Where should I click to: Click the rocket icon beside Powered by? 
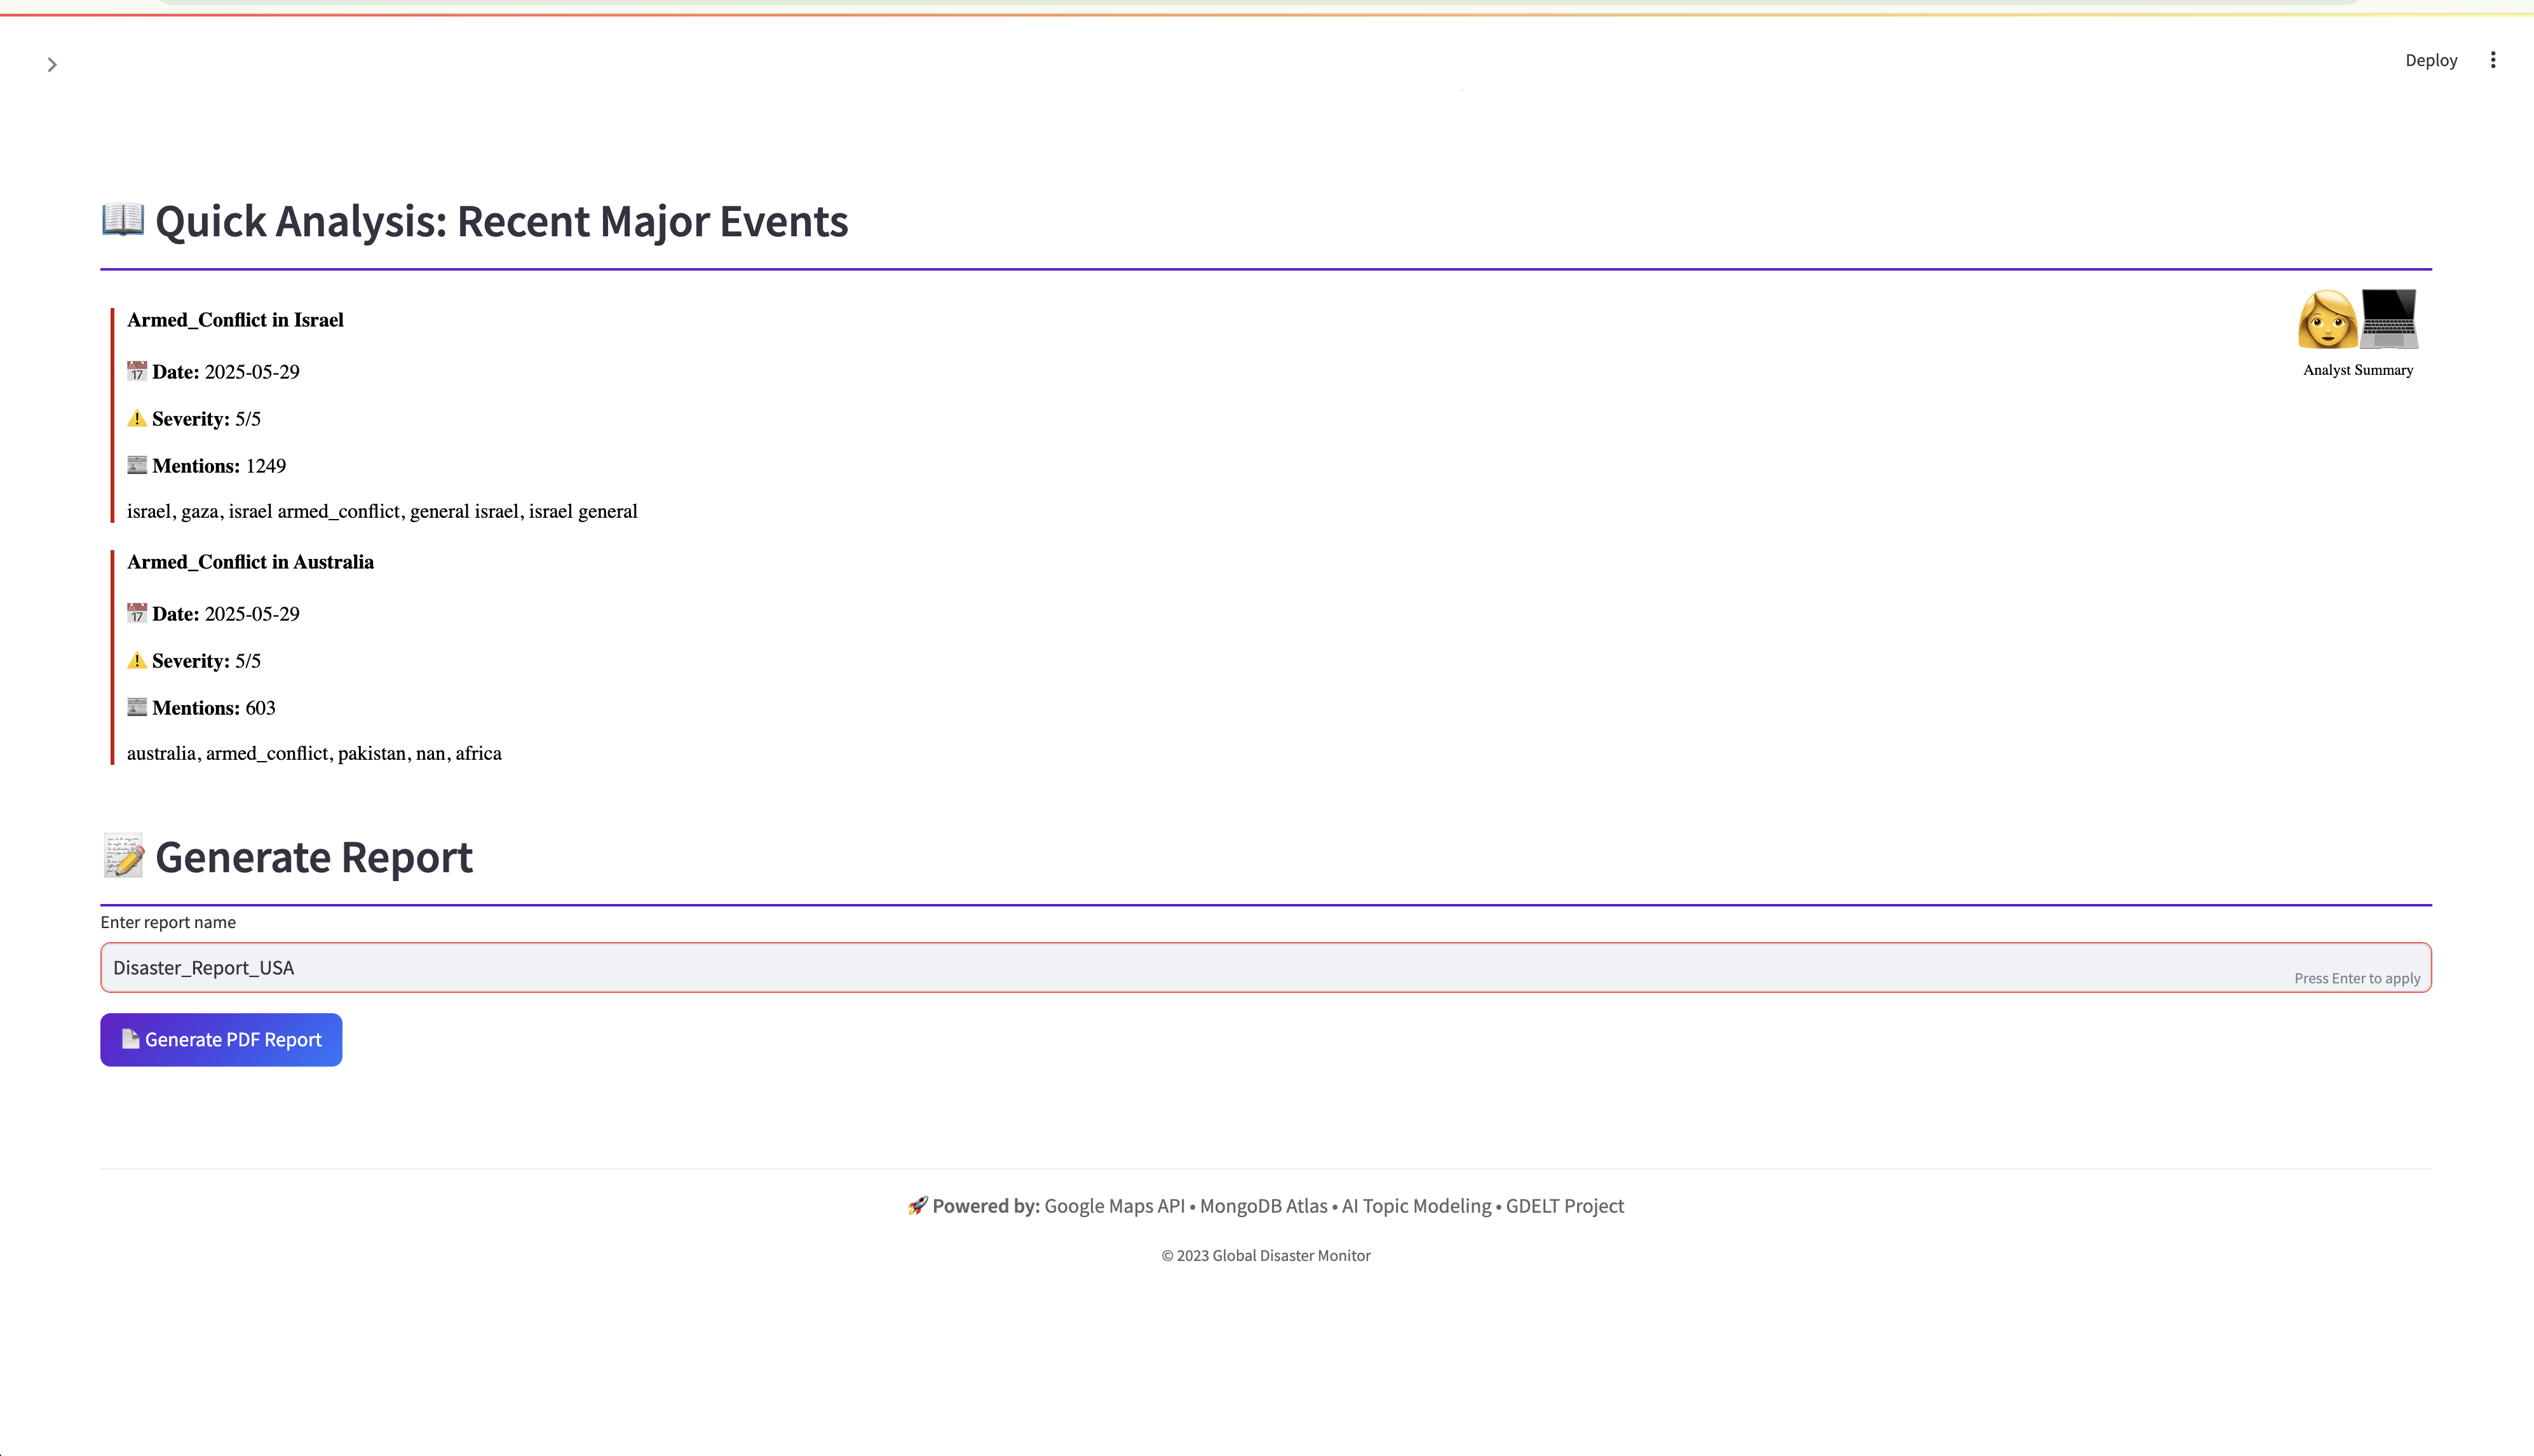click(917, 1205)
